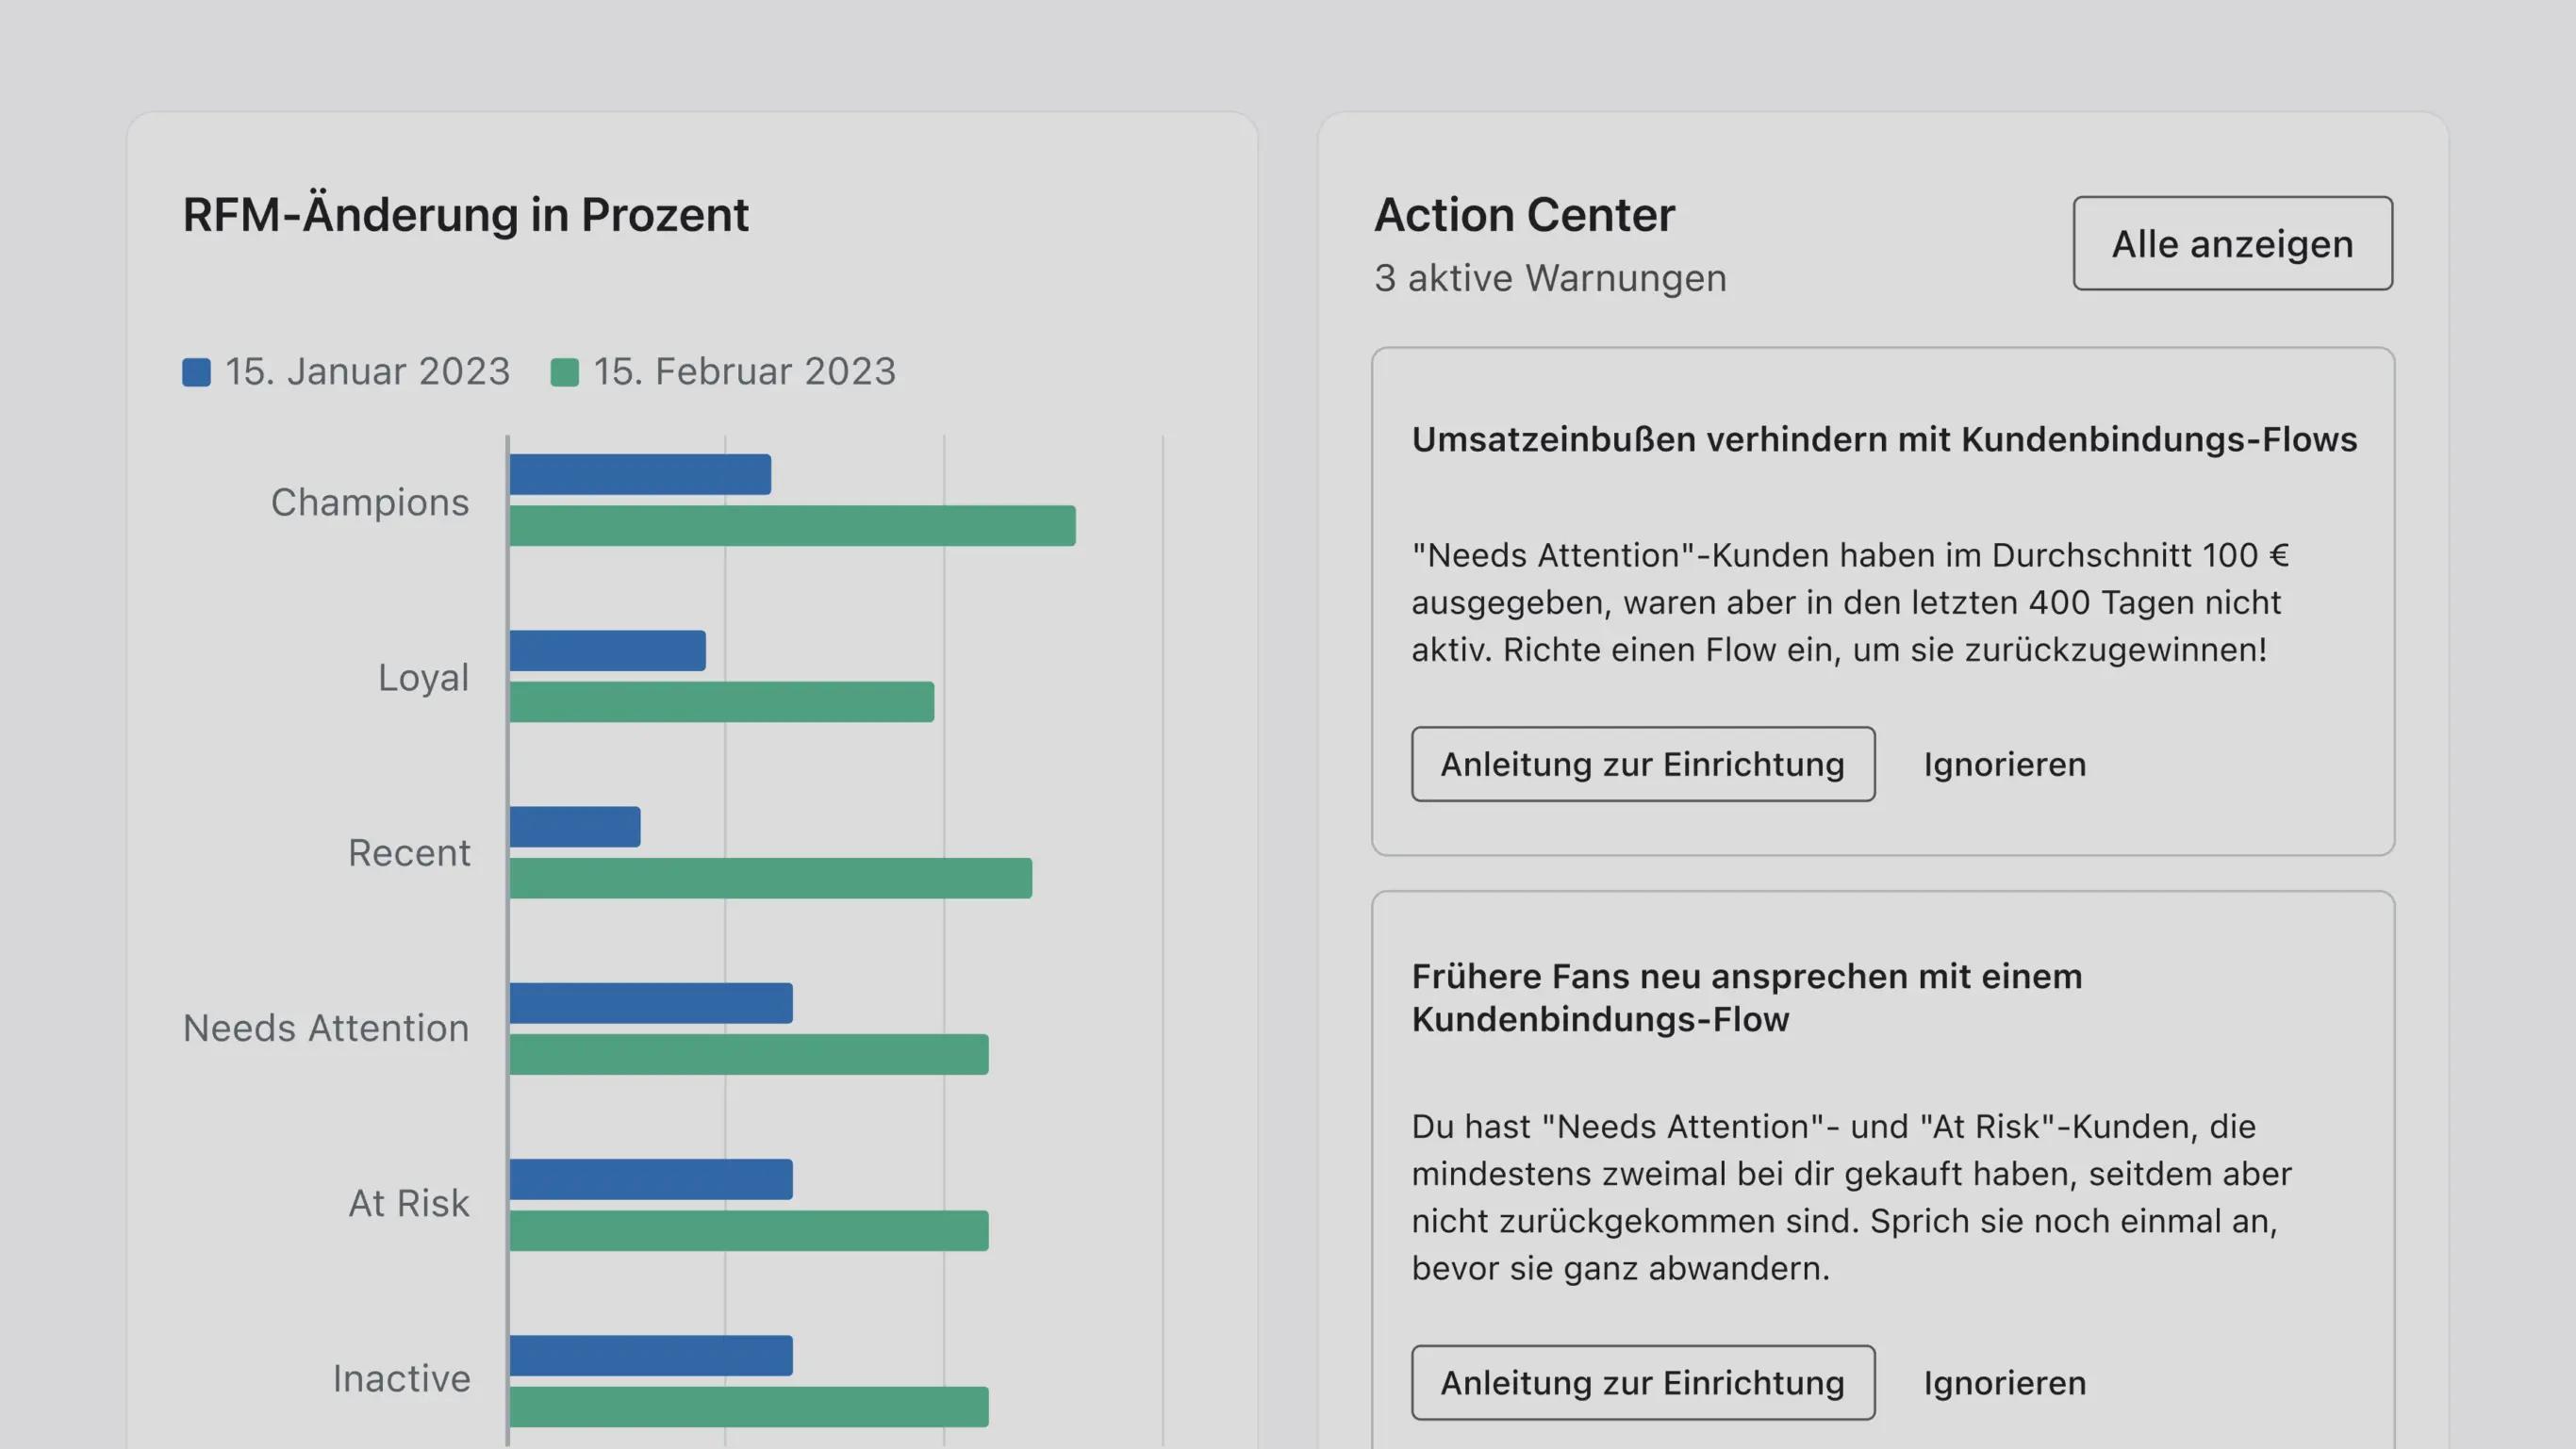Image resolution: width=2576 pixels, height=1449 pixels.
Task: Ignore the Frühere Fans neu ansprechen warning
Action: pos(2005,1383)
